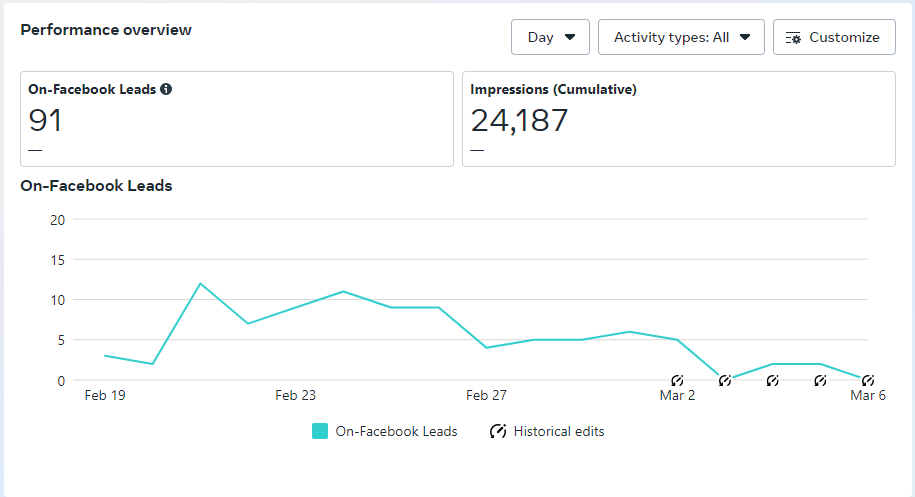
Task: Click the sliders icon in the Customize button
Action: coord(794,37)
